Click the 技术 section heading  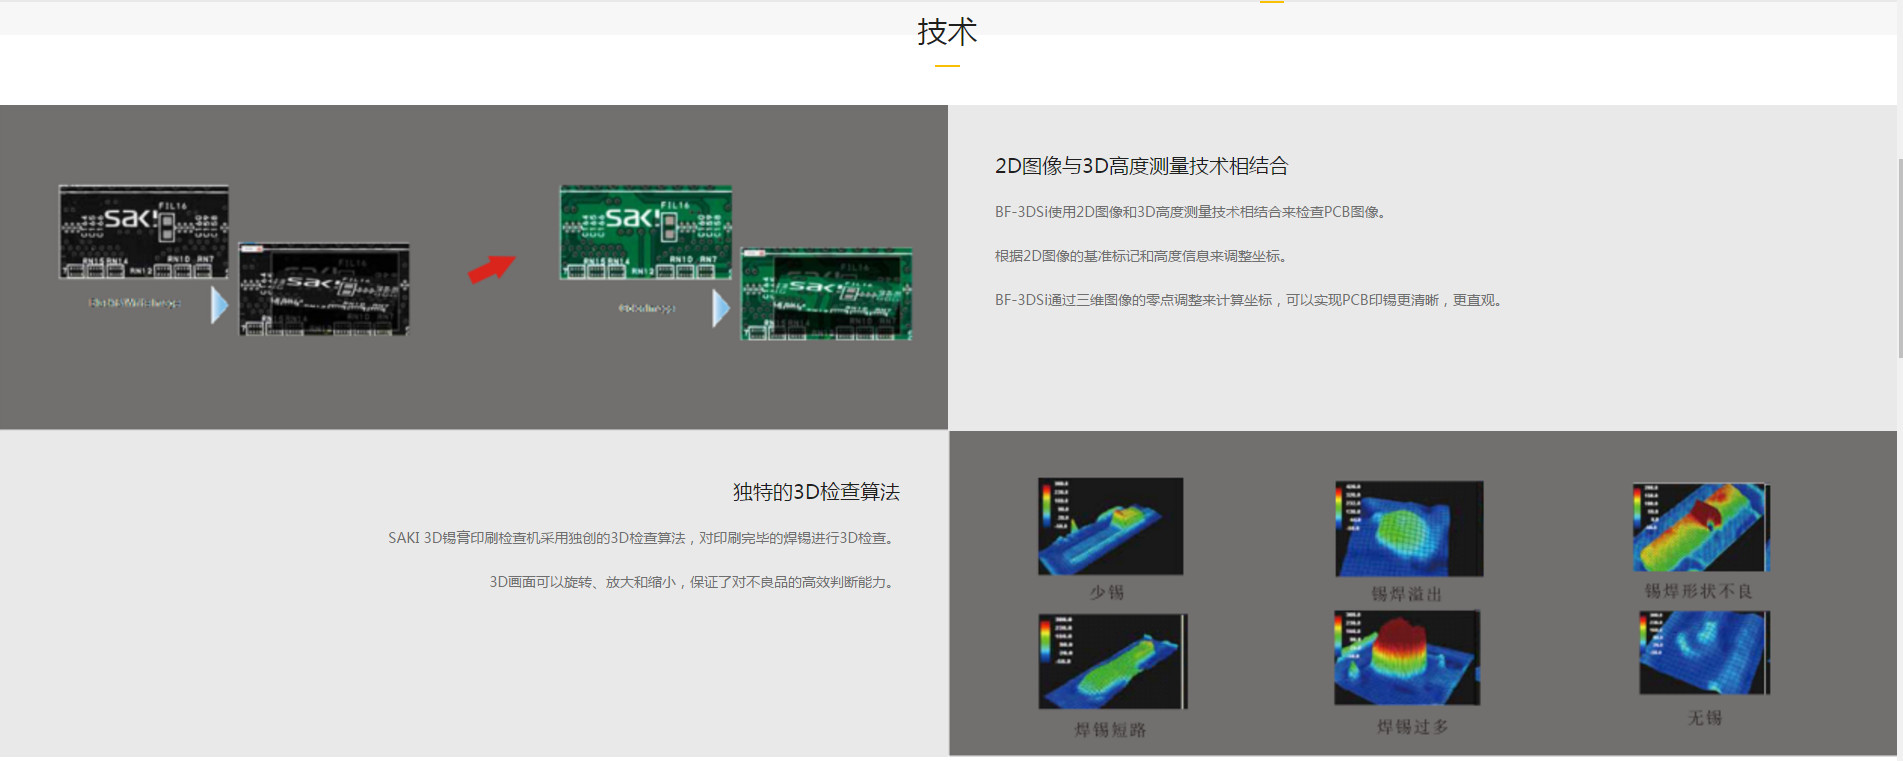pyautogui.click(x=947, y=32)
